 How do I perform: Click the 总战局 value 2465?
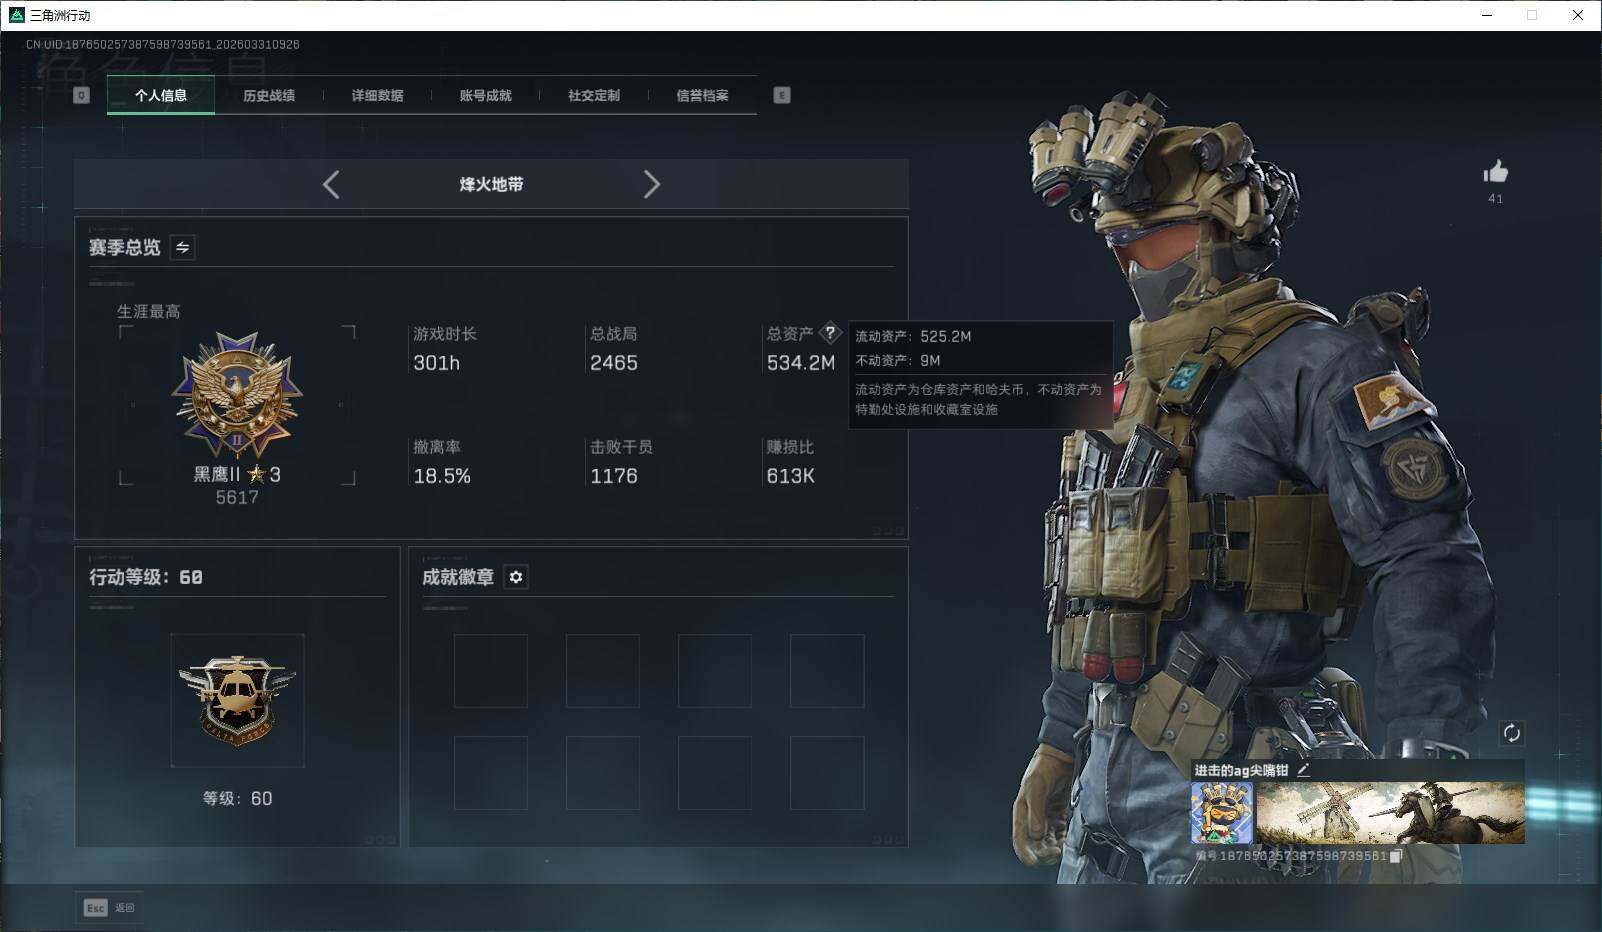point(614,363)
